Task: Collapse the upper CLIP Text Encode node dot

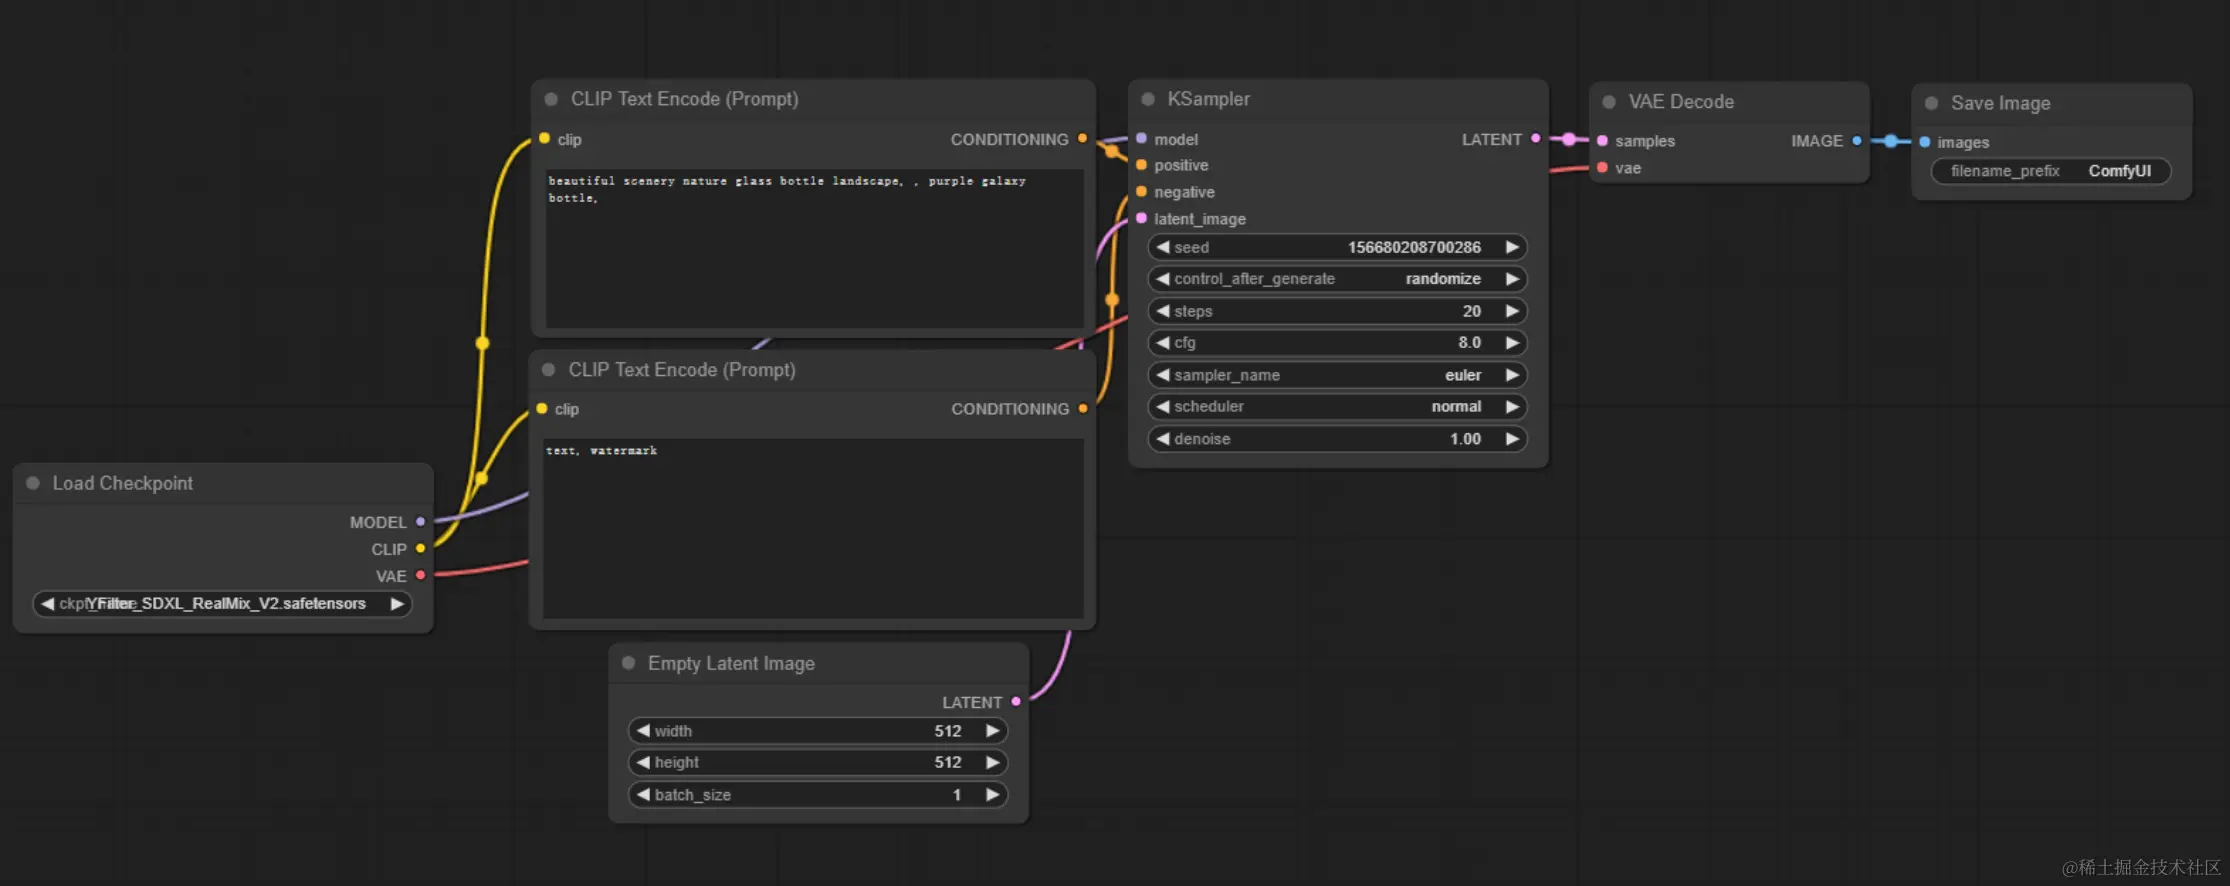Action: [551, 99]
